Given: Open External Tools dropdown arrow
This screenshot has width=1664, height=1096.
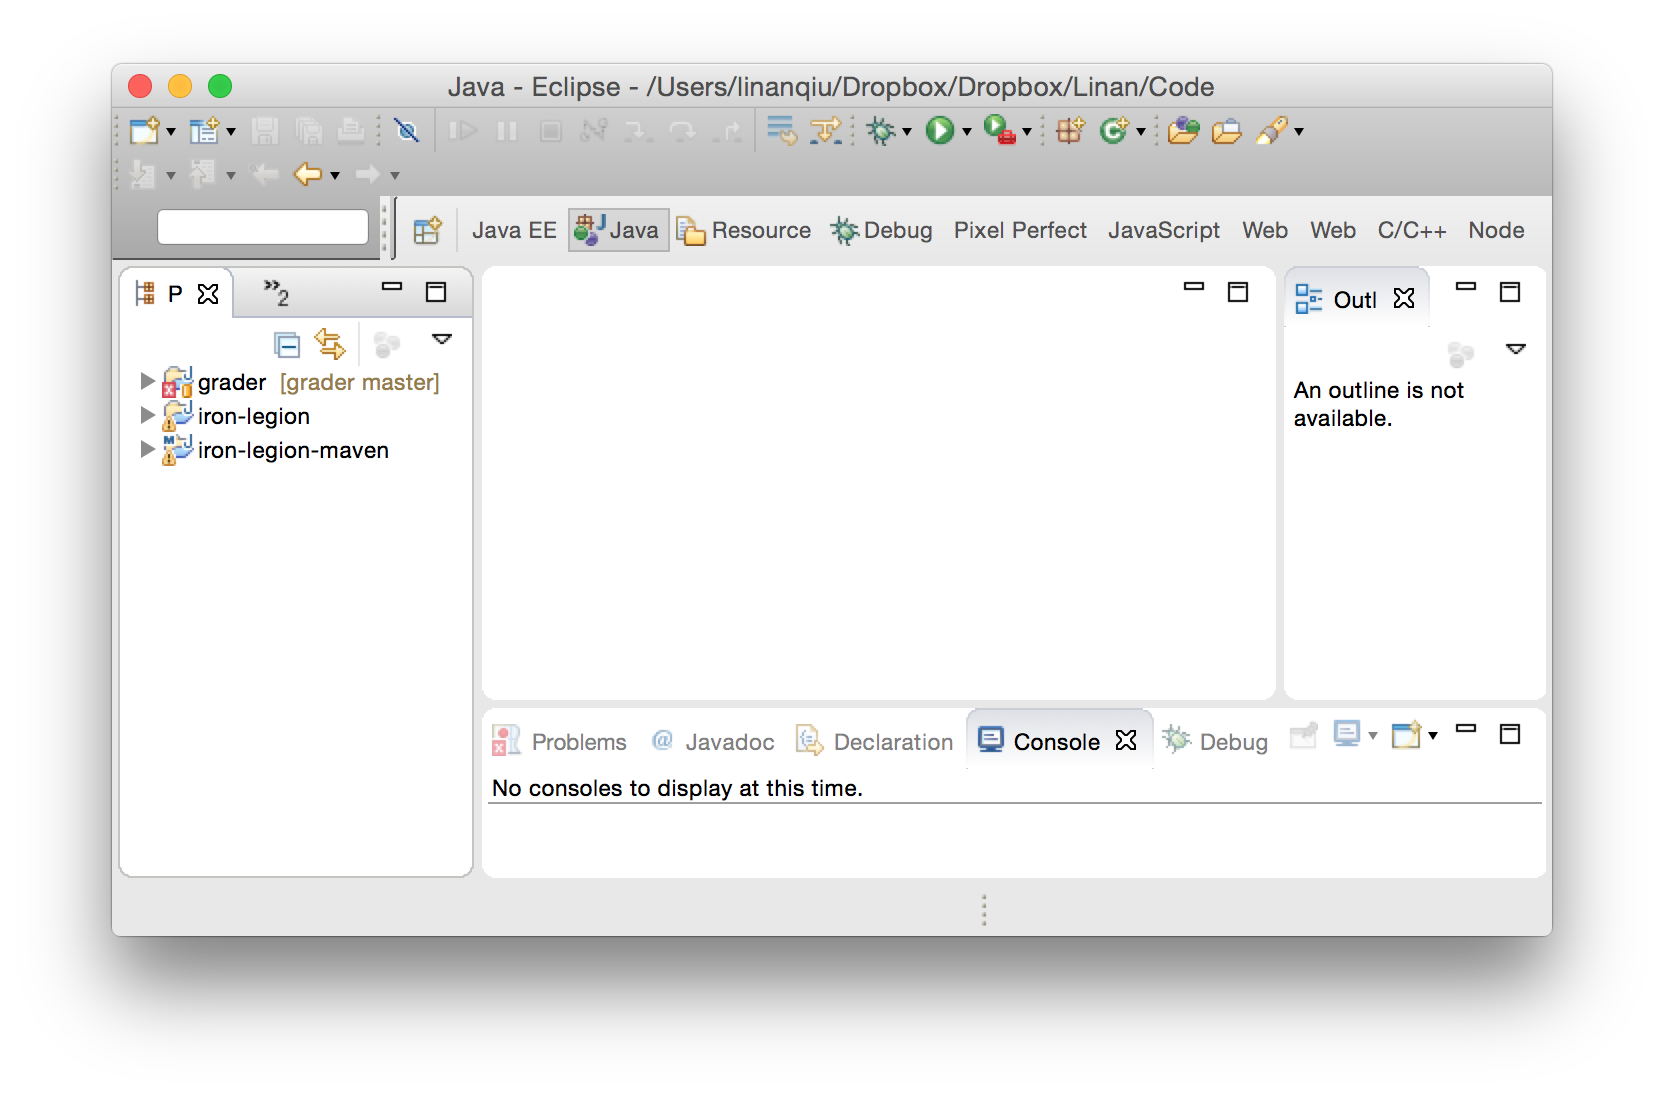Looking at the screenshot, I should click(1027, 131).
